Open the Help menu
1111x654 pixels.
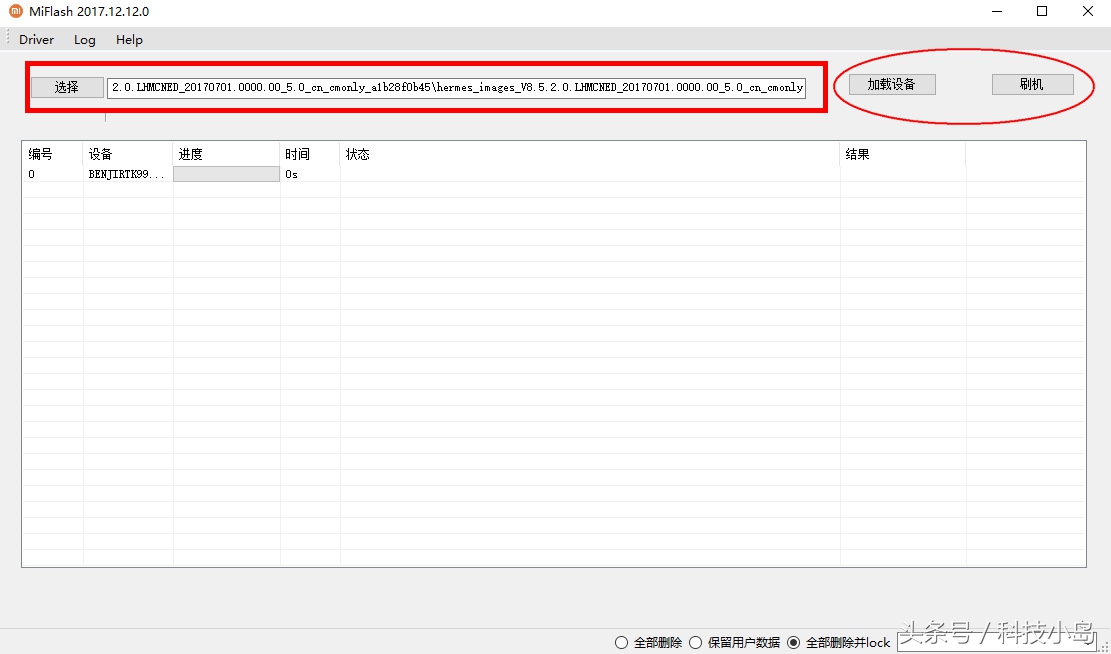[129, 40]
